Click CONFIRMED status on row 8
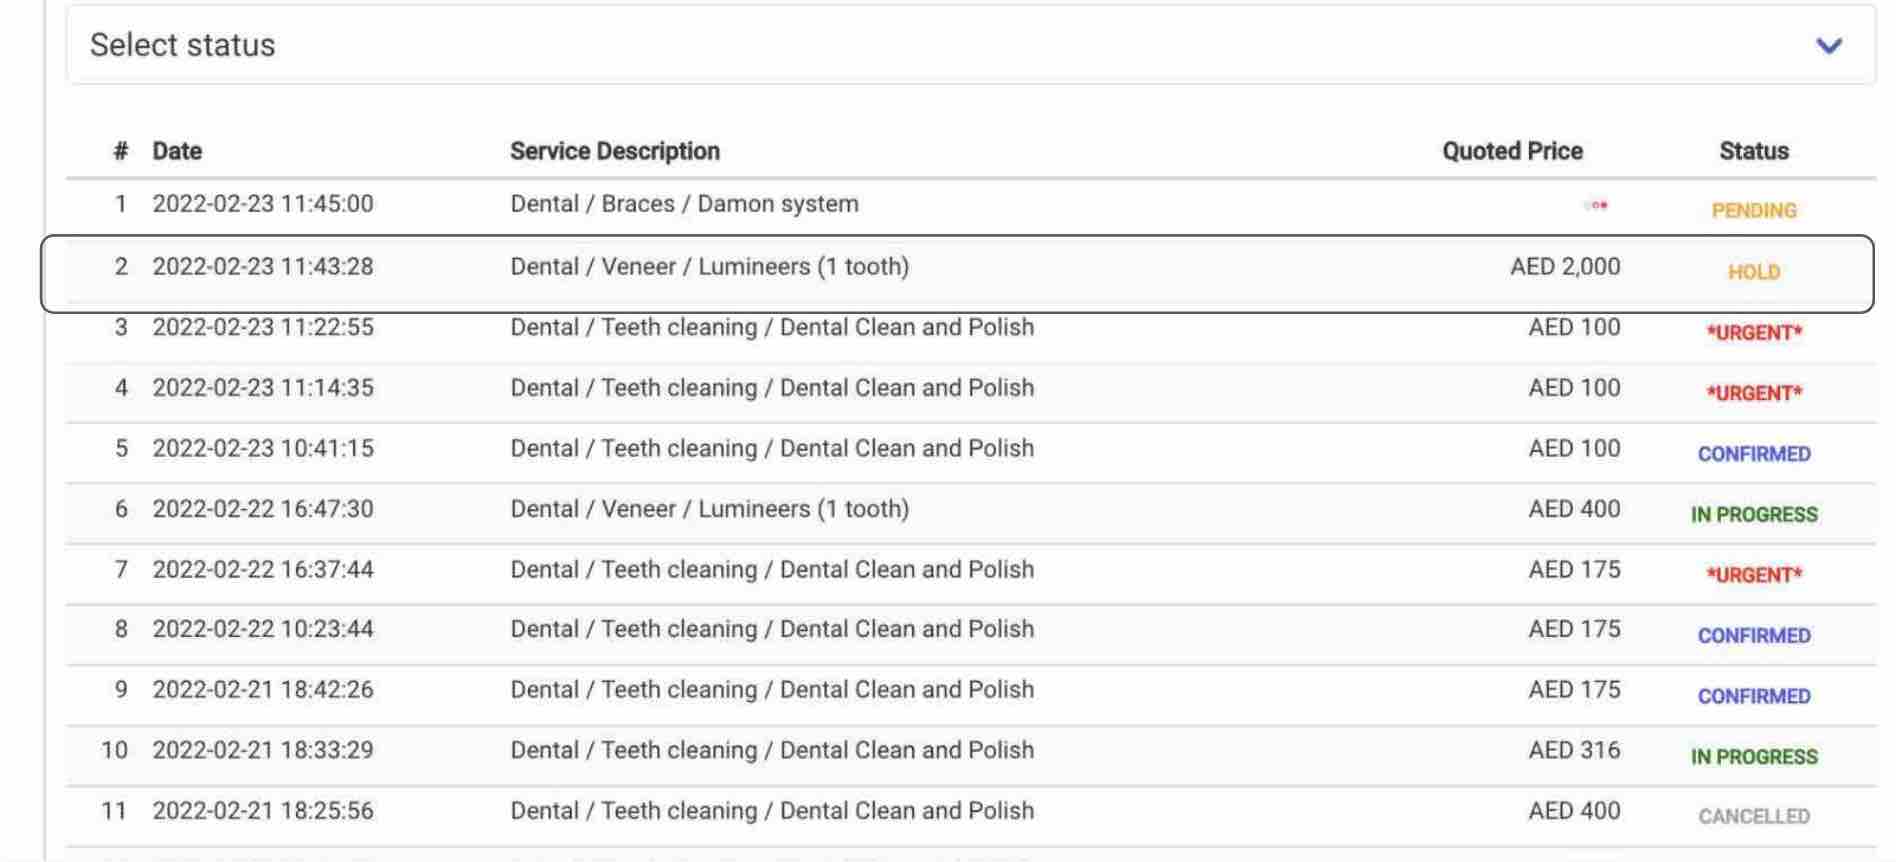 [x=1754, y=636]
